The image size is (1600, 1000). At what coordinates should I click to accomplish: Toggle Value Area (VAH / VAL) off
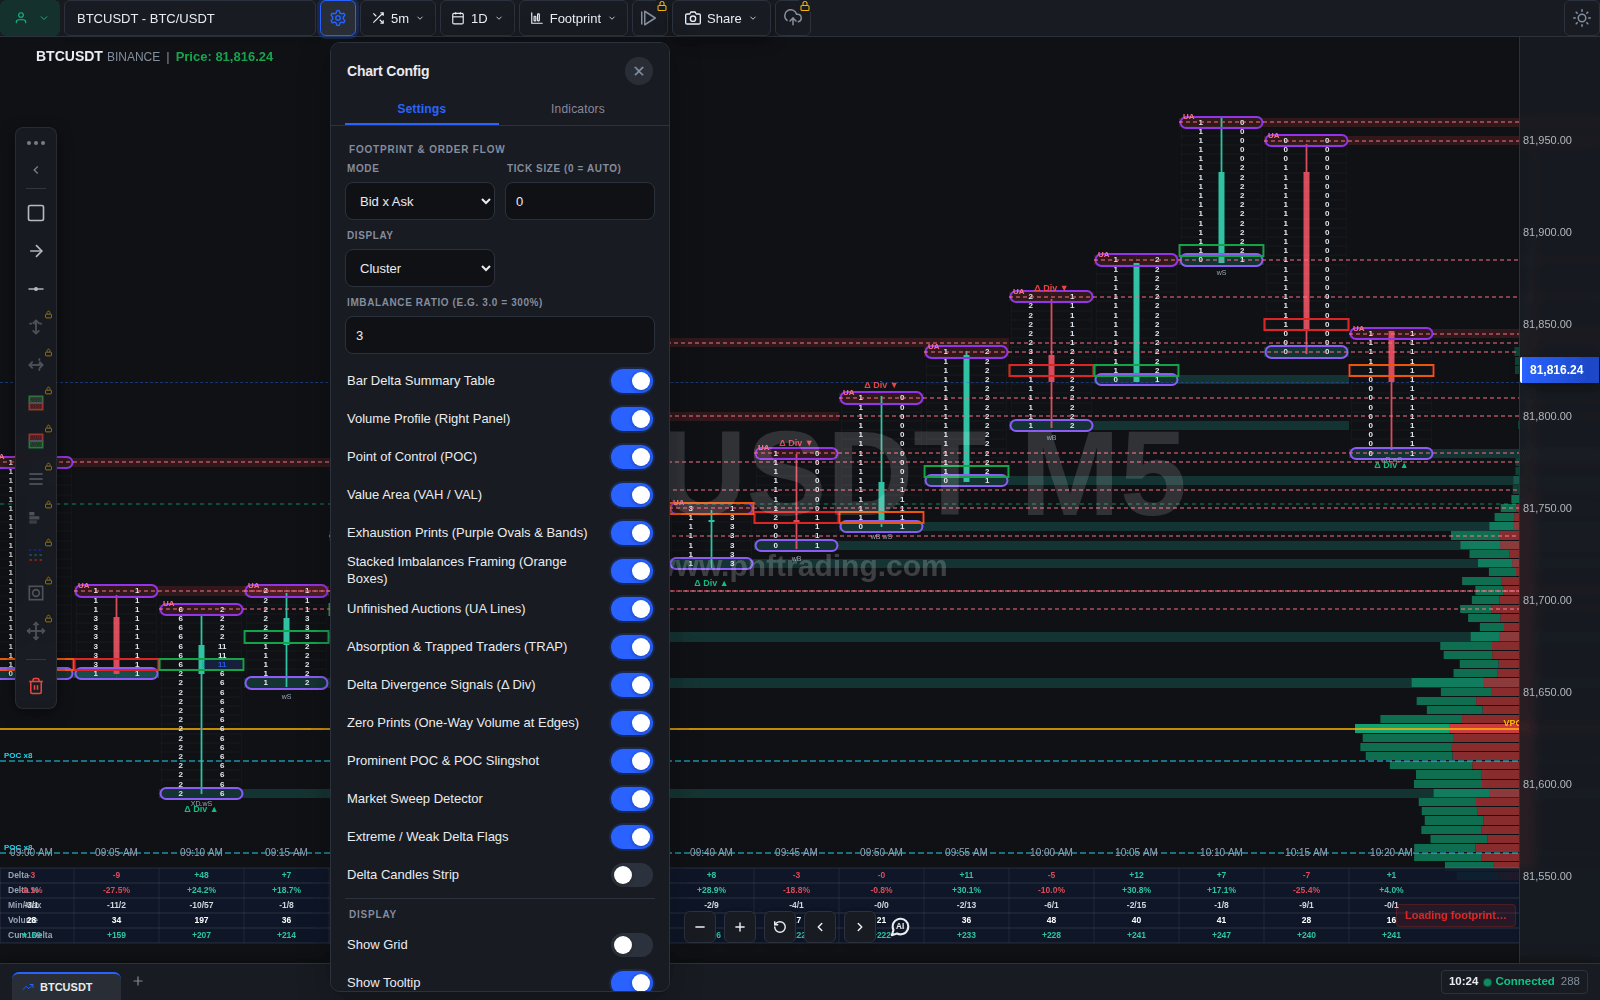tap(632, 495)
